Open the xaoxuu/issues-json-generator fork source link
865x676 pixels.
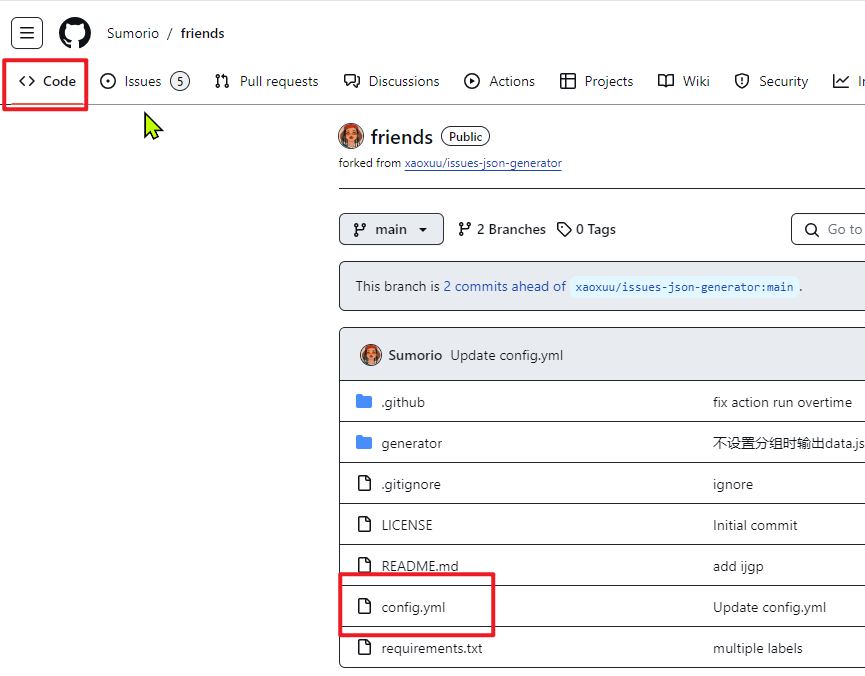click(x=483, y=163)
